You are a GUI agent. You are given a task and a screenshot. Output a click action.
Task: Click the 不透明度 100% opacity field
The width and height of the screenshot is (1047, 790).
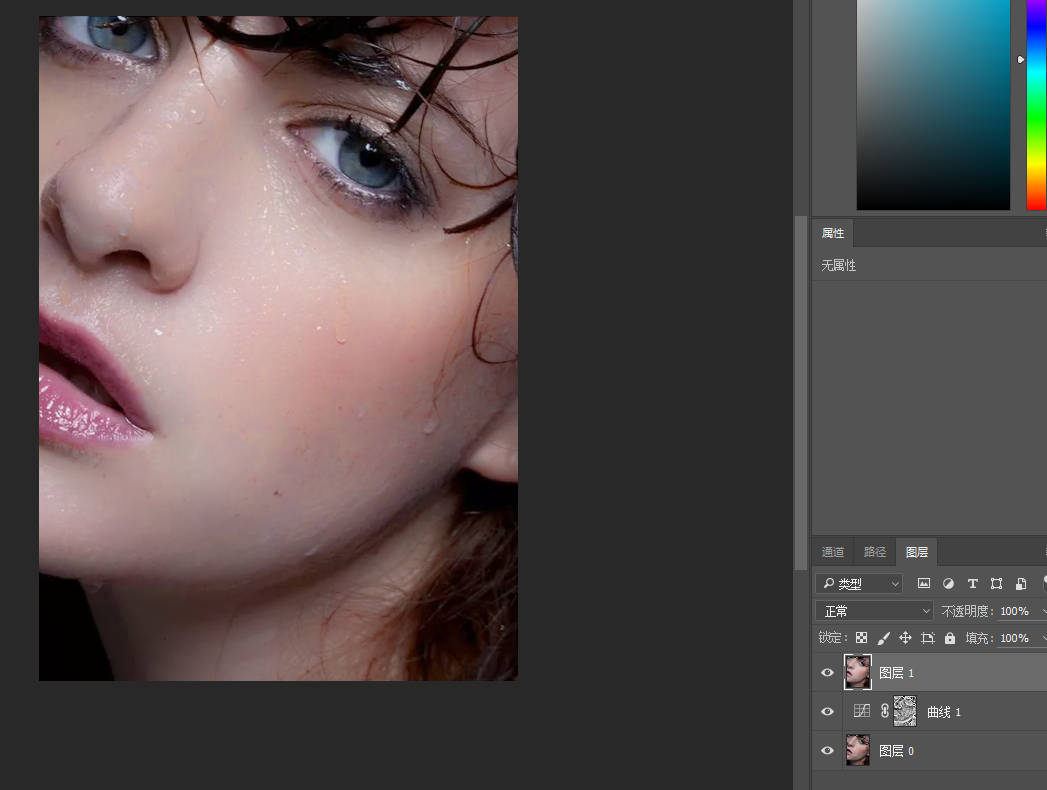click(x=1016, y=611)
